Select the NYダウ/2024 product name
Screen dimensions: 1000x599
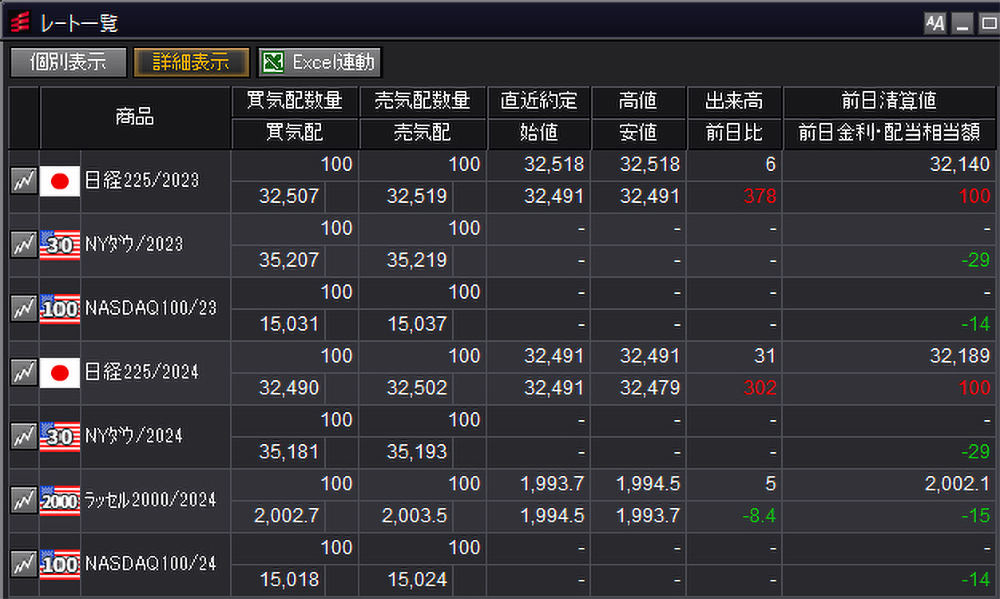coord(134,436)
